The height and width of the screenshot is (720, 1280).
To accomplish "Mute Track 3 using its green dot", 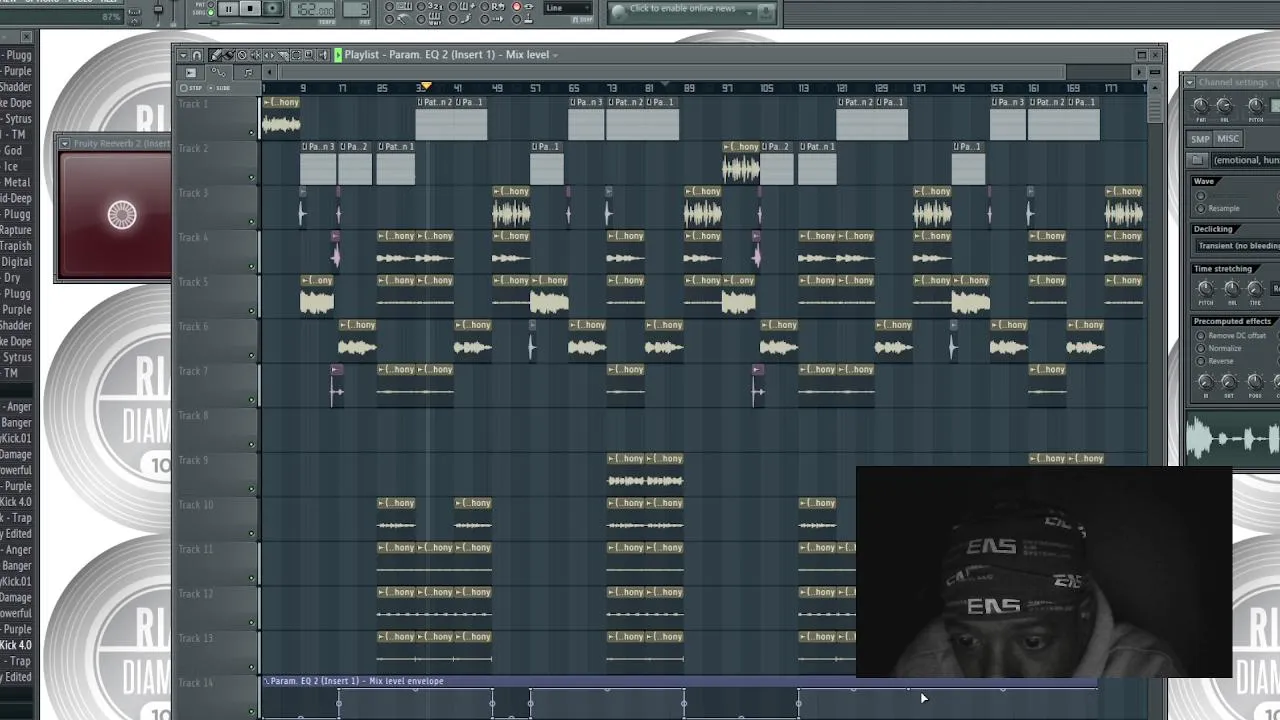I will pos(252,222).
